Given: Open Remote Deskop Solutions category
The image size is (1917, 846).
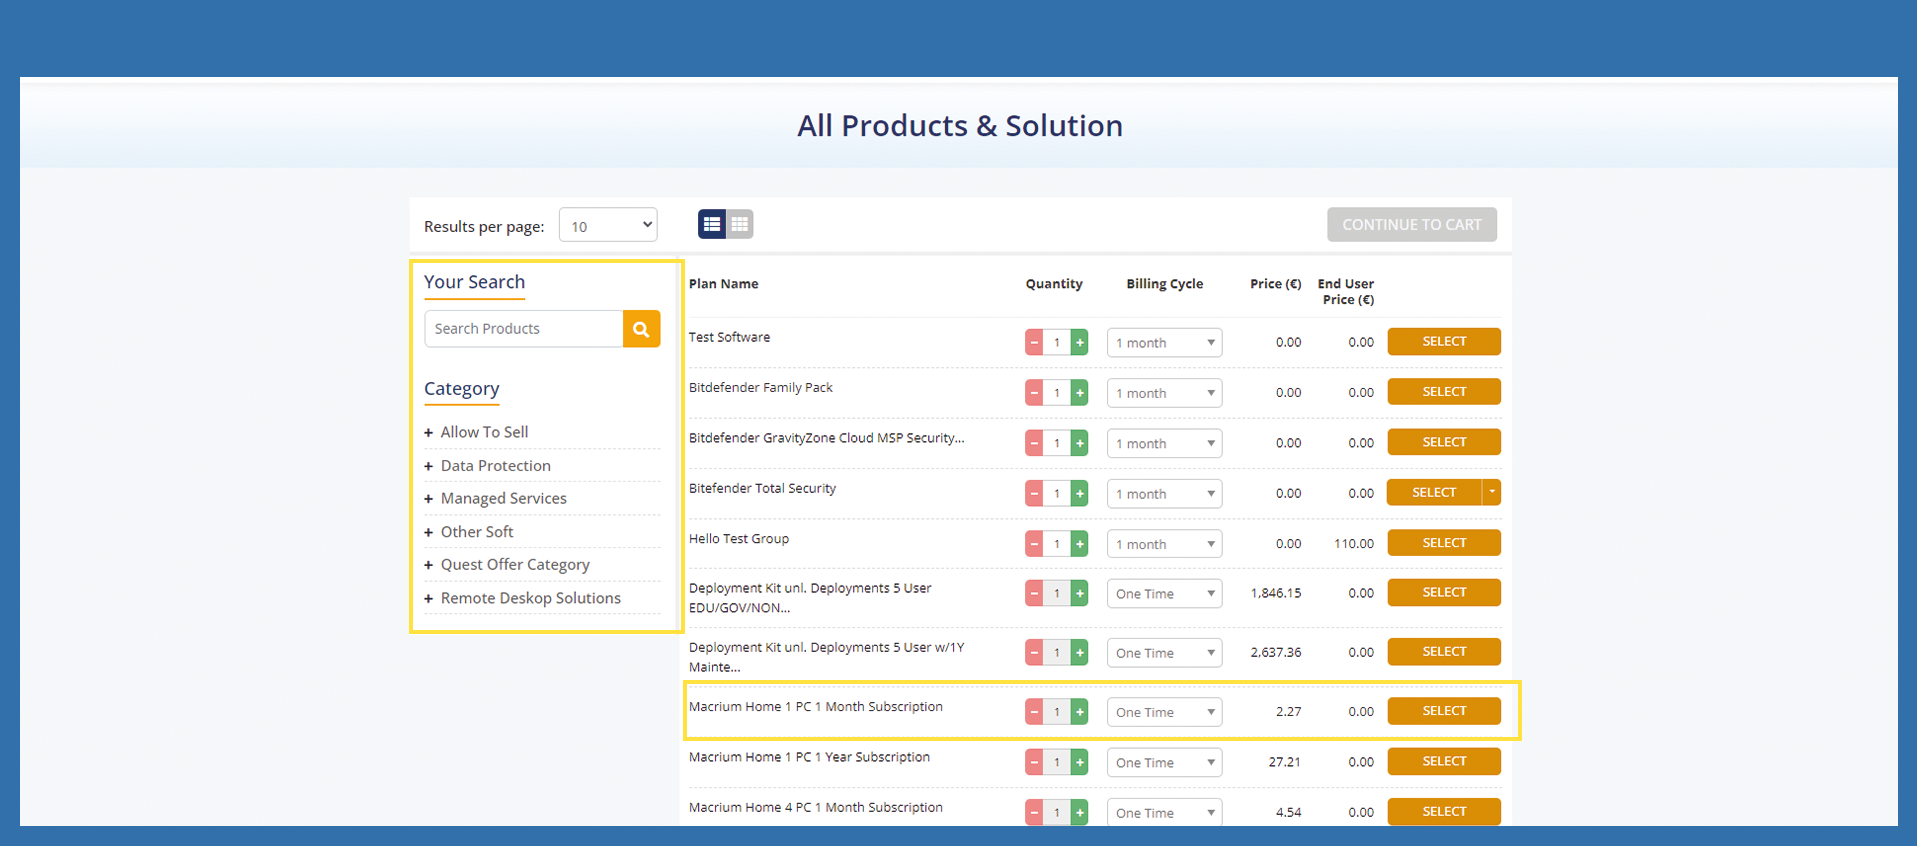Looking at the screenshot, I should click(530, 598).
